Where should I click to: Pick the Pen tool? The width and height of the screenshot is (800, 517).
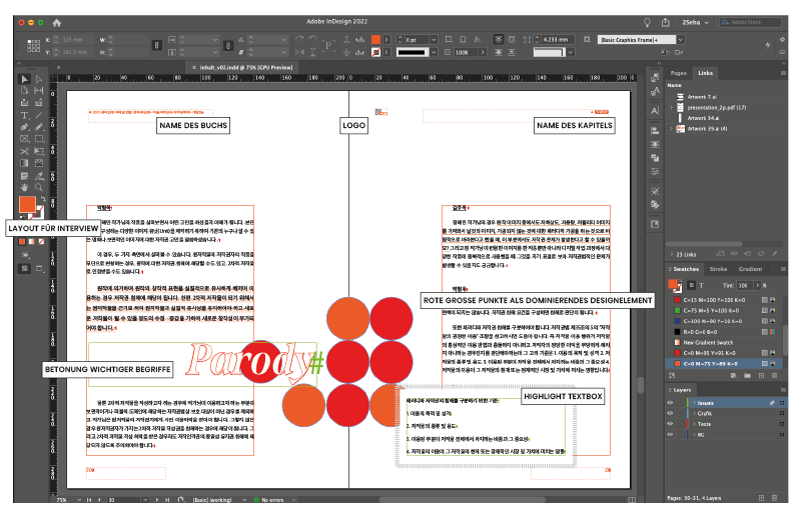[x=25, y=127]
